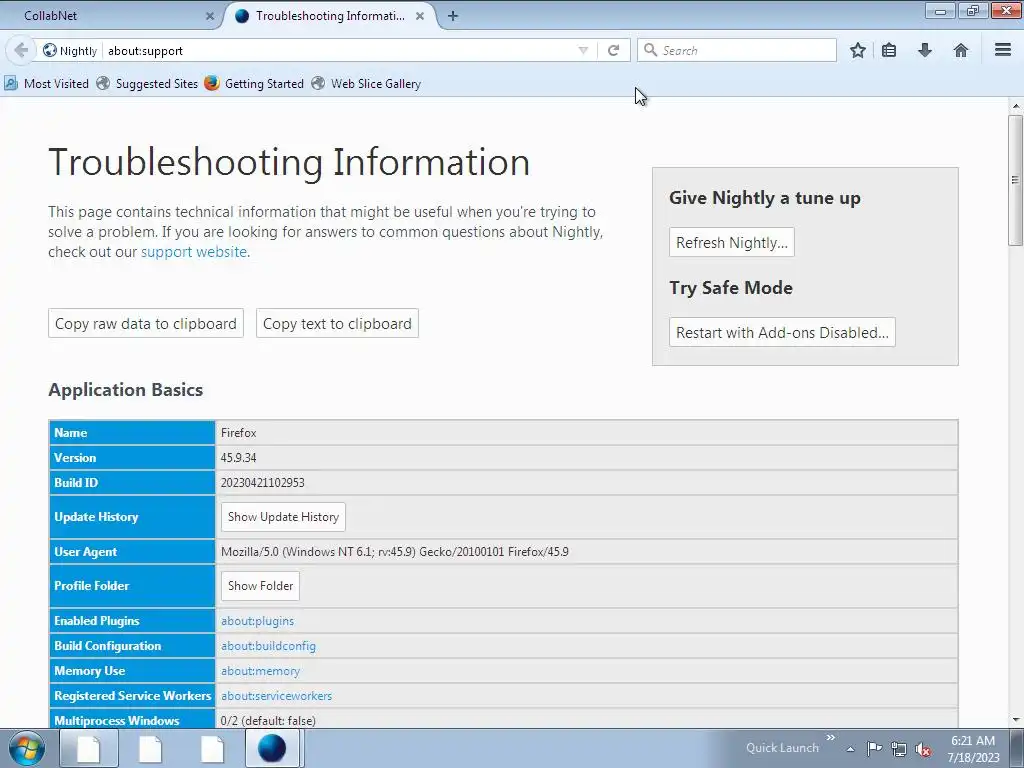Show bookmarks list icon
1024x768 pixels.
(889, 50)
